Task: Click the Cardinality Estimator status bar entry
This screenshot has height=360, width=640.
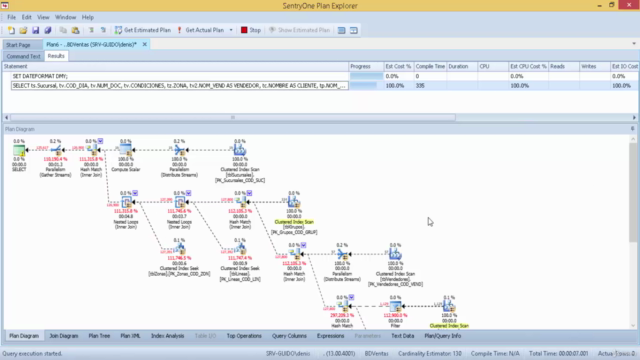Action: [430, 353]
